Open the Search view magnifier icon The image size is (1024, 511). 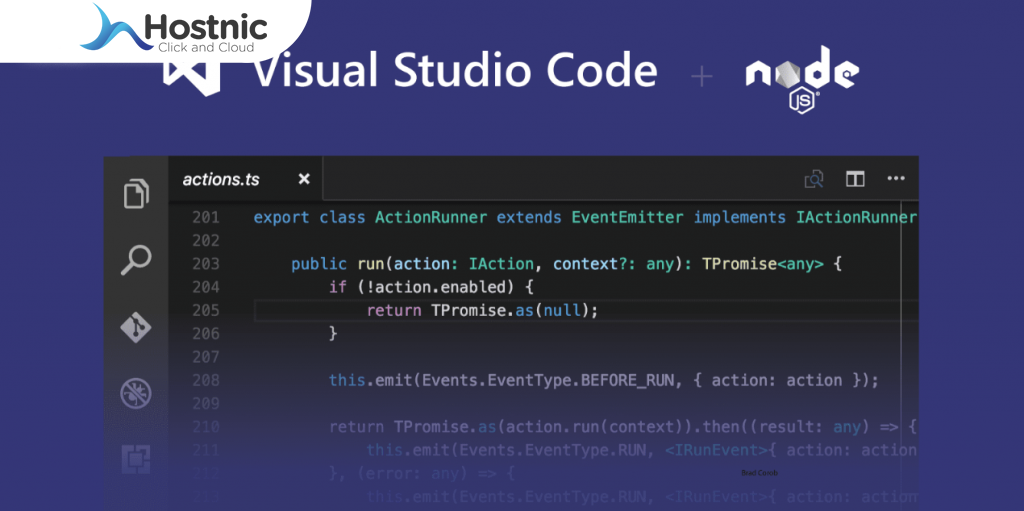pos(136,260)
